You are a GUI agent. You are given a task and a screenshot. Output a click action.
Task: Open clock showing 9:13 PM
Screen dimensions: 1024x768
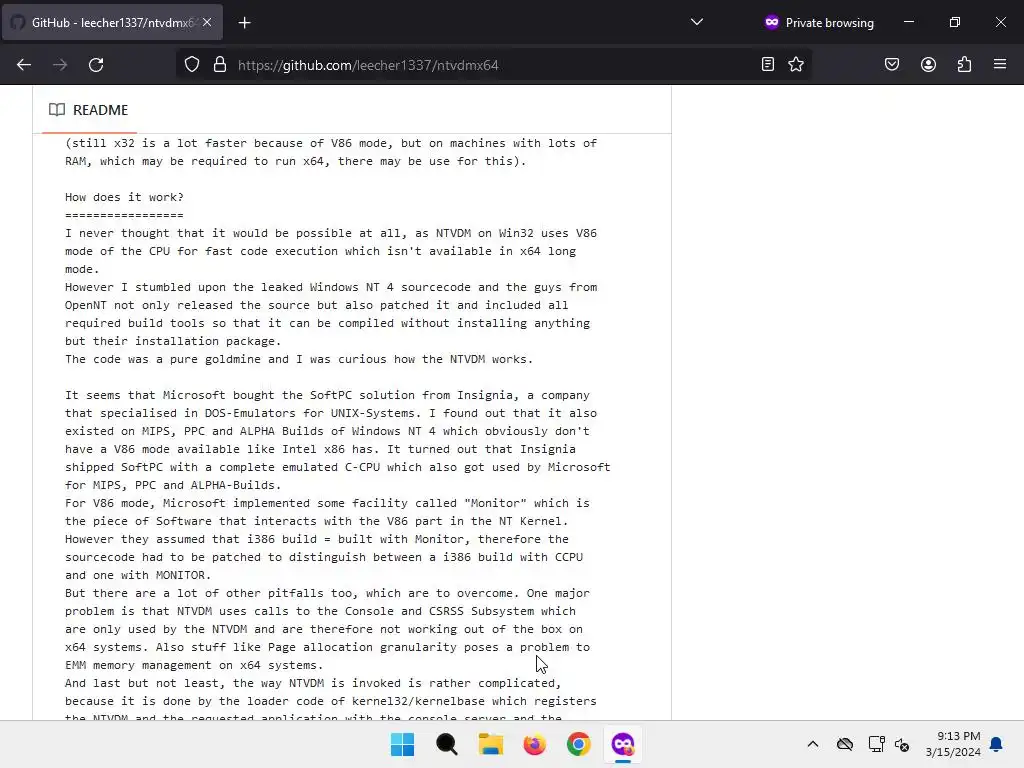pos(953,744)
